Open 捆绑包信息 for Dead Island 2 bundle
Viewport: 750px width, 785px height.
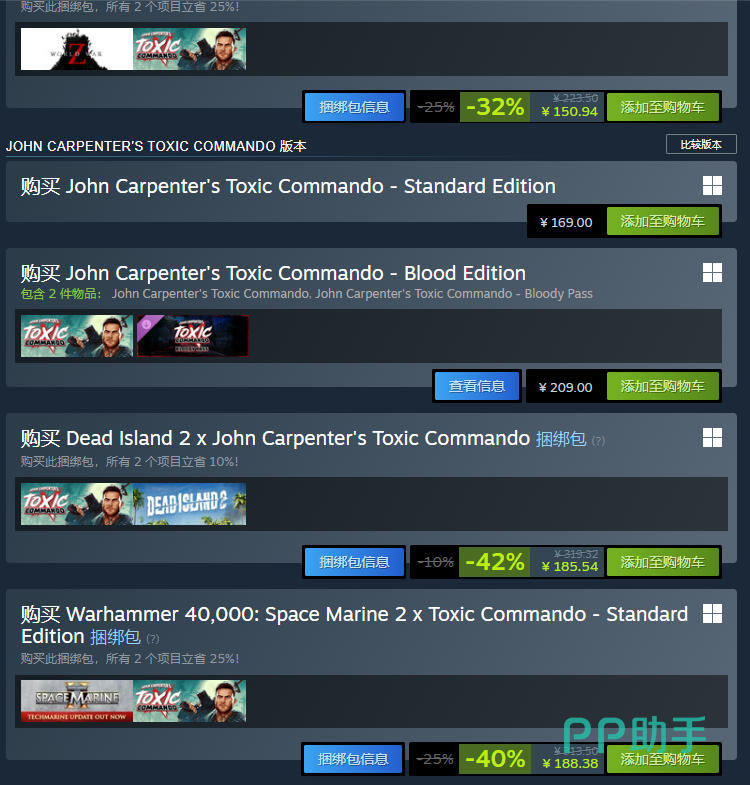[354, 562]
